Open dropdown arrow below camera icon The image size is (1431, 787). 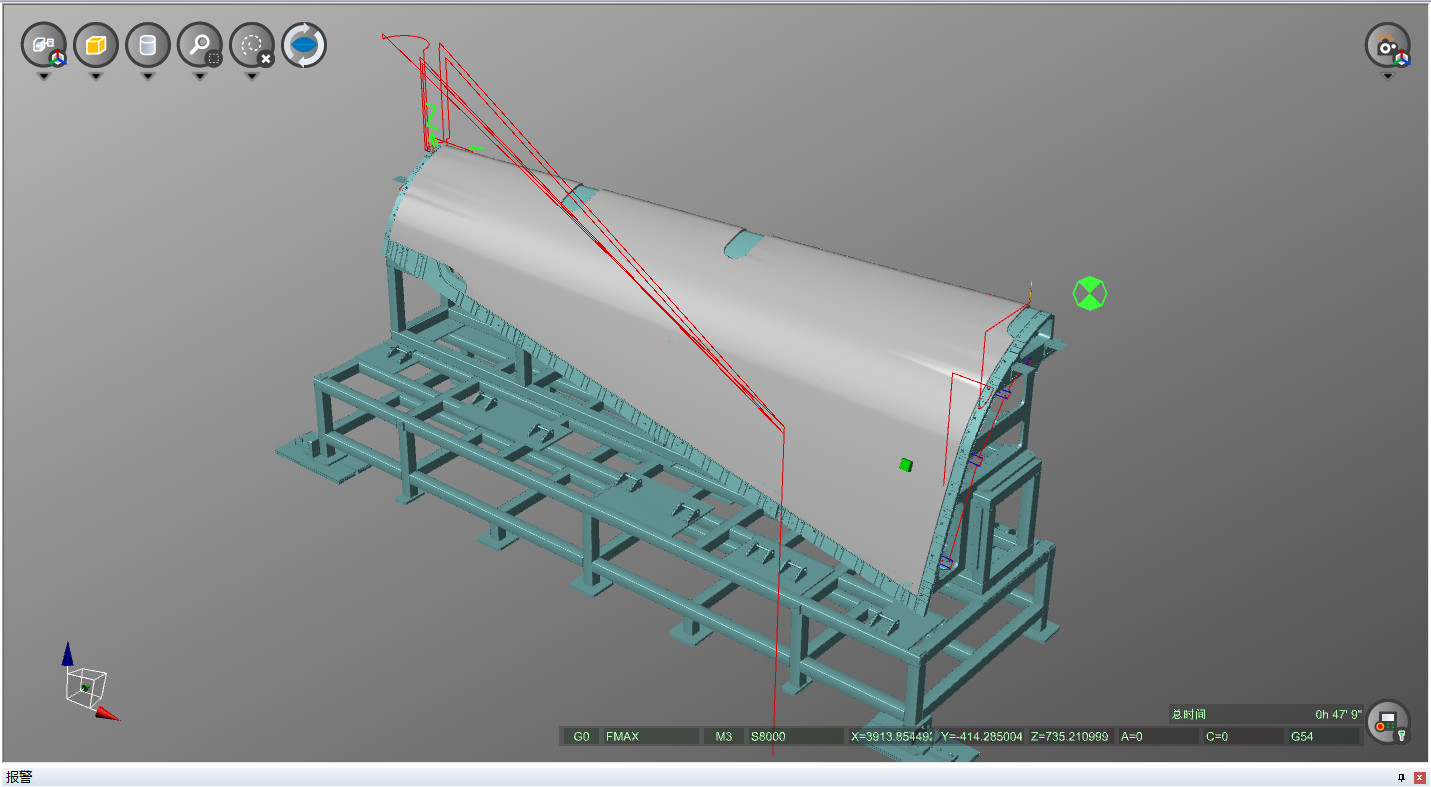(1388, 76)
